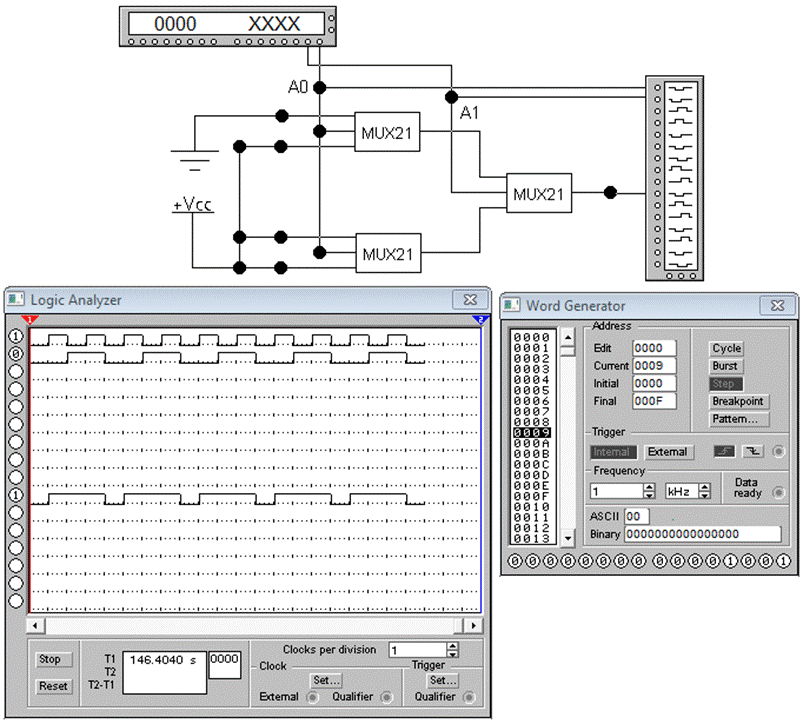Viewport: 803px width, 724px height.
Task: Stop the logic analyzer capture
Action: [x=50, y=660]
